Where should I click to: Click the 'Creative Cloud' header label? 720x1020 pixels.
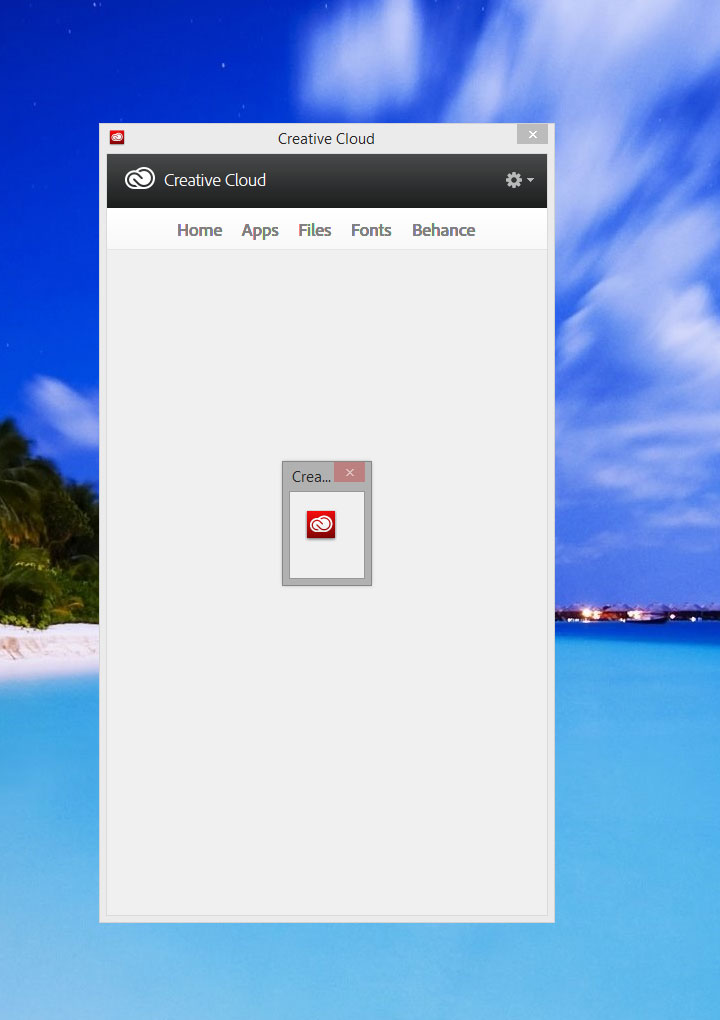click(x=215, y=180)
